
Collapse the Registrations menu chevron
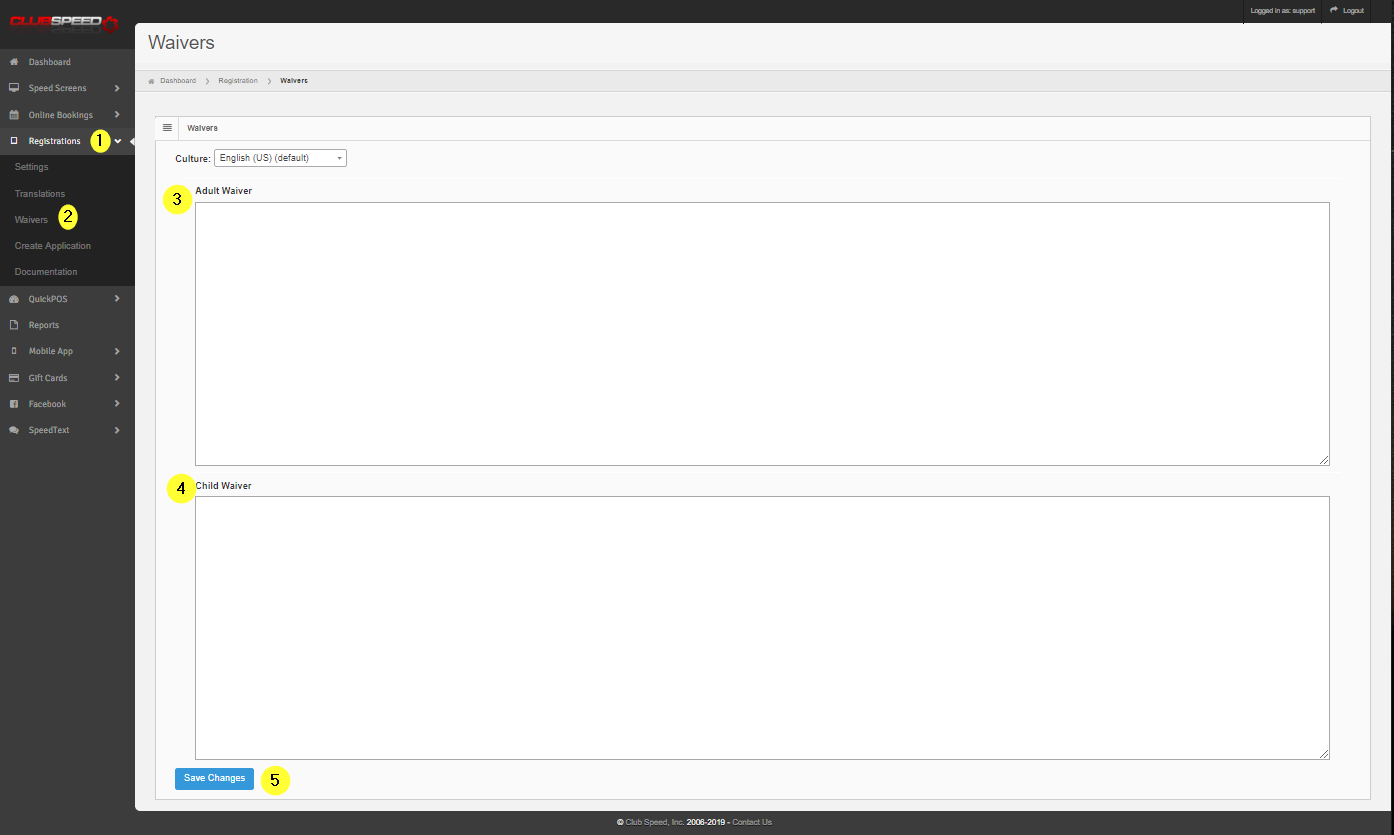click(118, 141)
